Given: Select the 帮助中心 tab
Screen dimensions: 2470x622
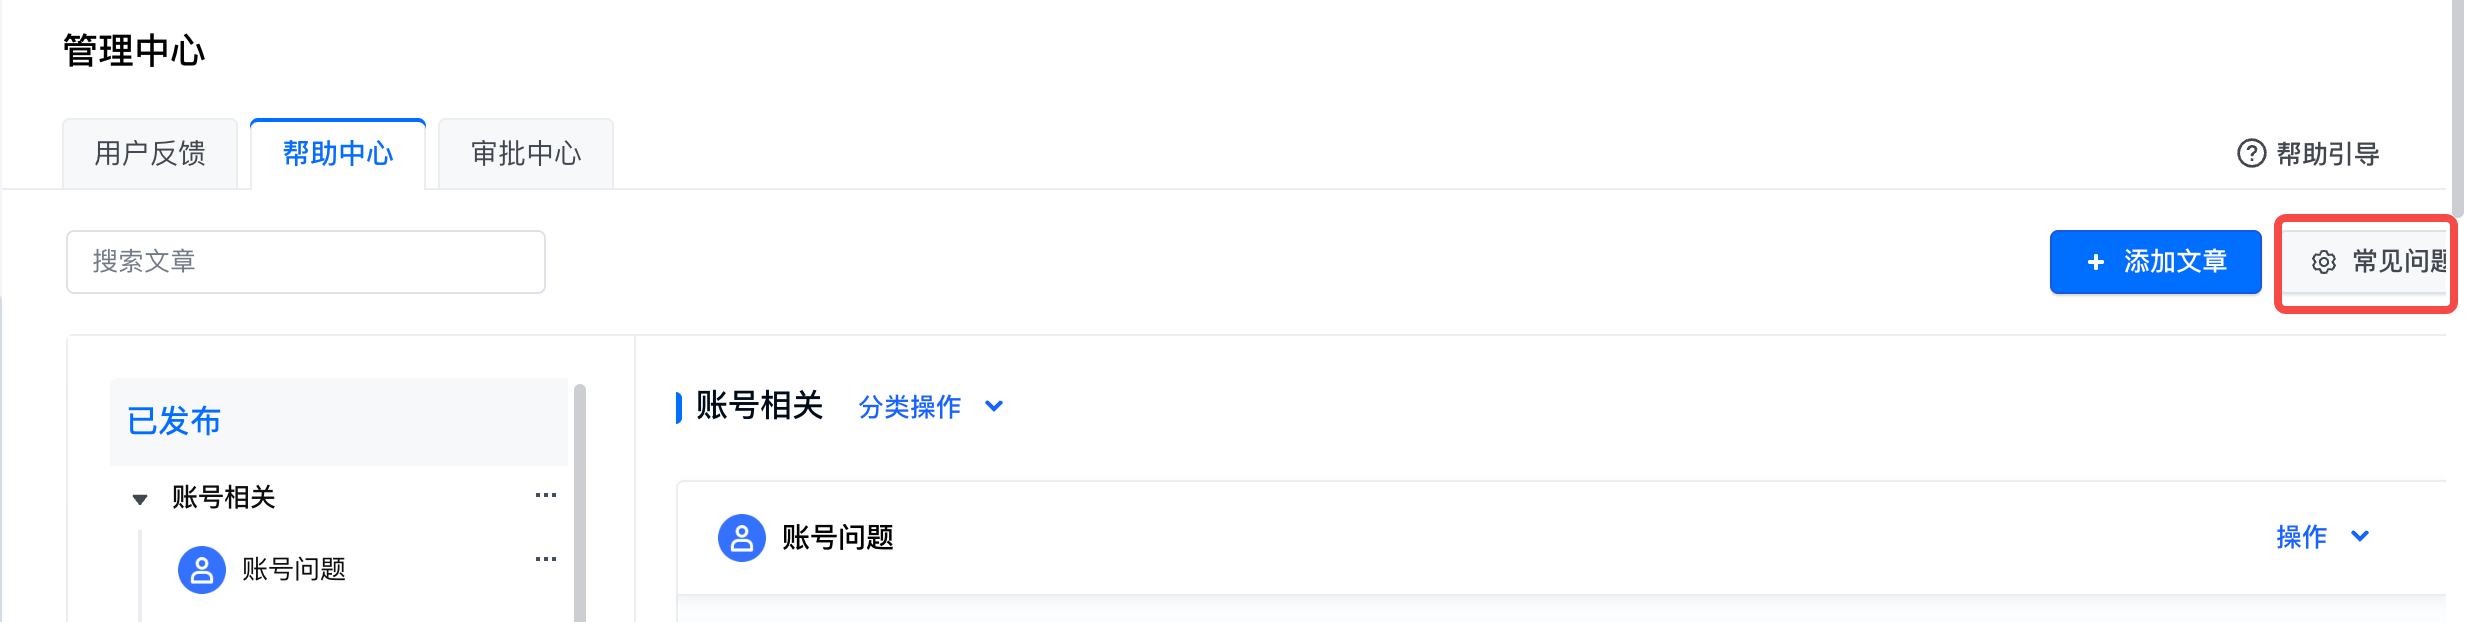Looking at the screenshot, I should (338, 154).
